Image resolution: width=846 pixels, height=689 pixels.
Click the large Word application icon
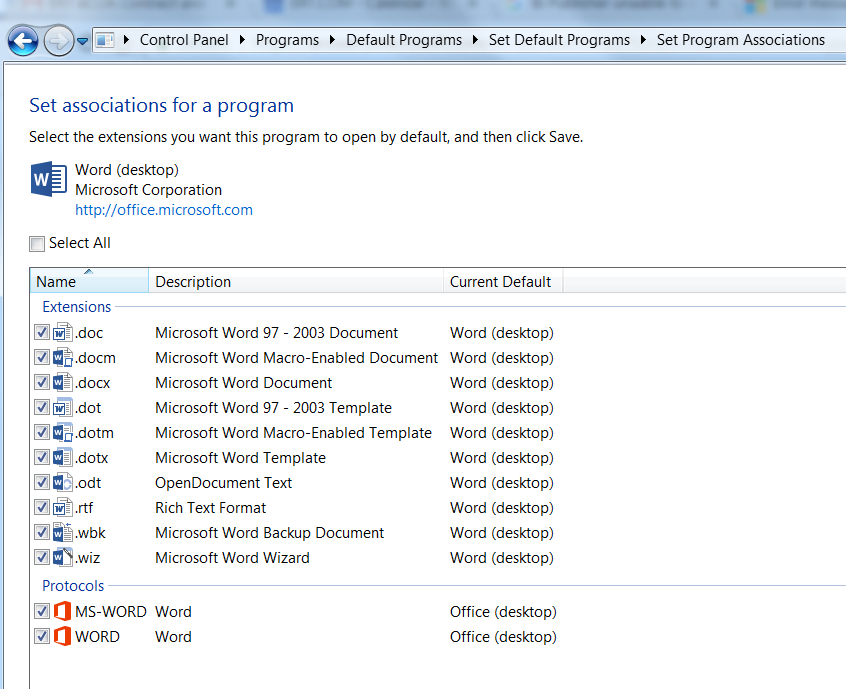tap(49, 179)
